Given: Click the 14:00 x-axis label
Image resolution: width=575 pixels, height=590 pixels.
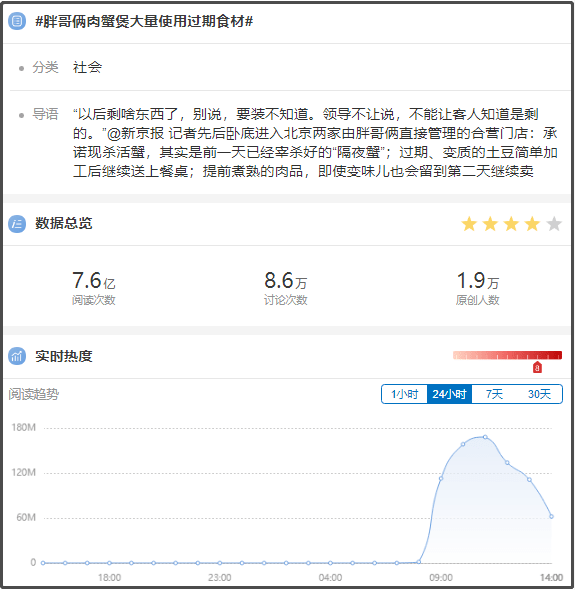Looking at the screenshot, I should (551, 578).
